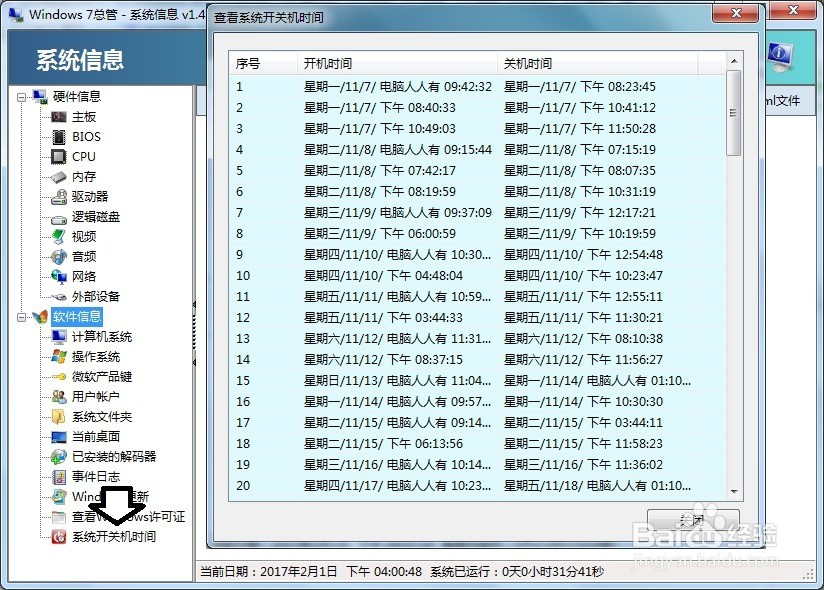Click the 外部设备 device icon
The width and height of the screenshot is (824, 590).
pyautogui.click(x=59, y=297)
